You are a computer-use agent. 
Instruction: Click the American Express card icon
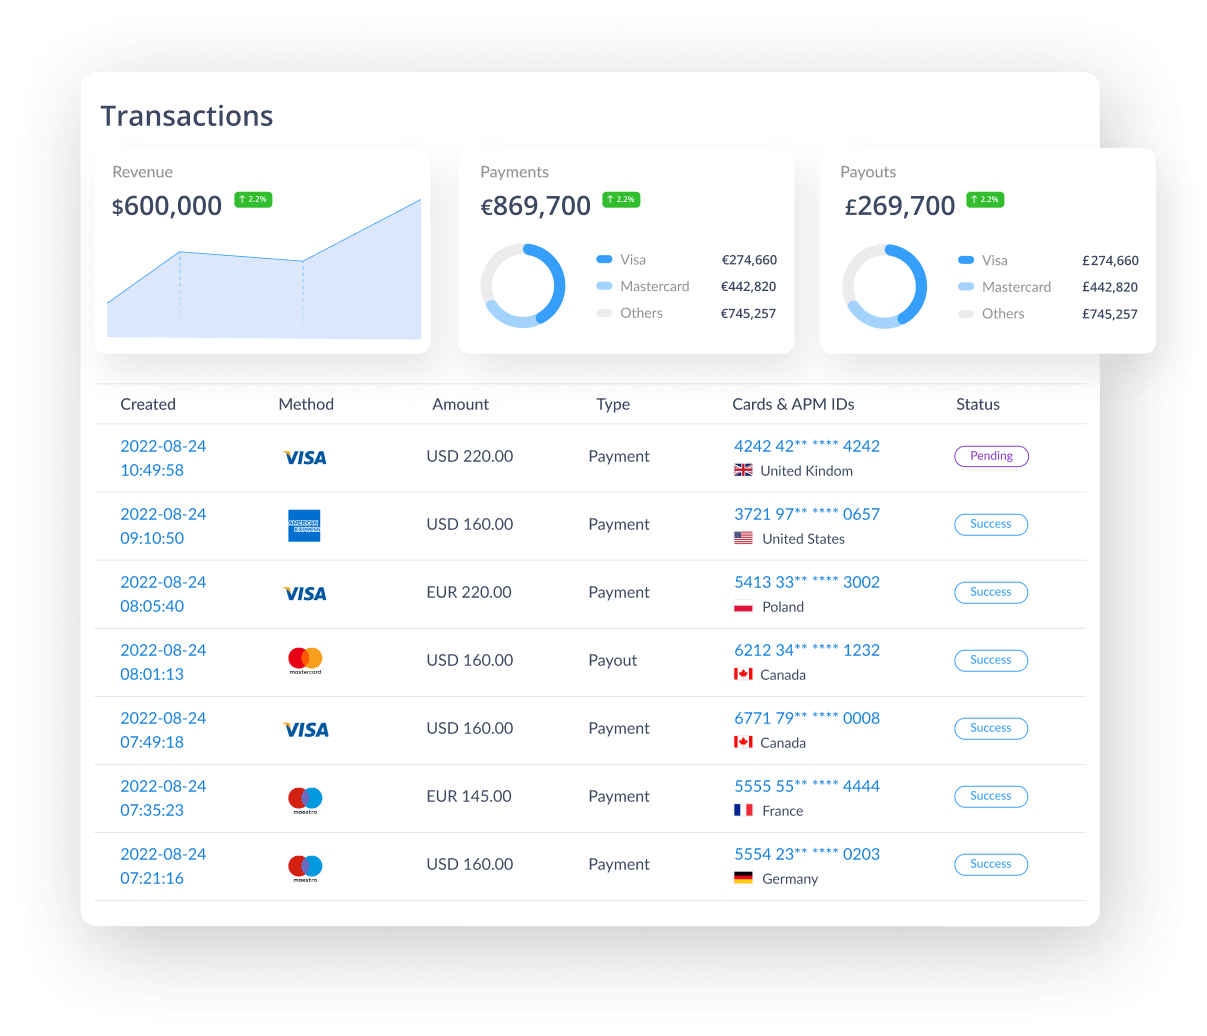pos(305,525)
